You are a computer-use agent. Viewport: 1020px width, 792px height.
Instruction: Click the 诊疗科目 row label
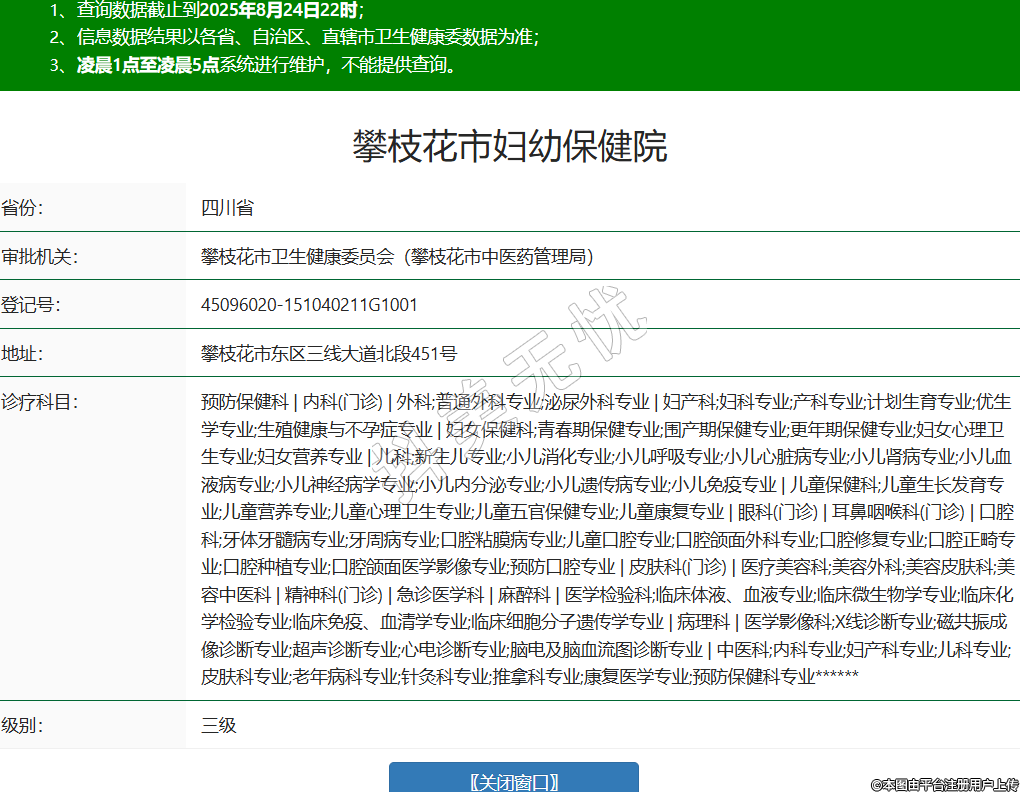(x=40, y=402)
